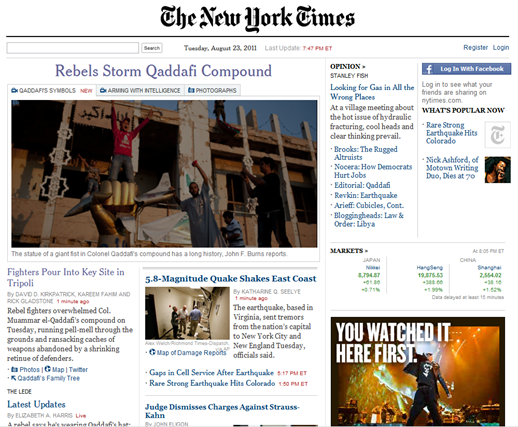
Task: Click the Shanghai index value 2,554.02
Action: pyautogui.click(x=490, y=275)
